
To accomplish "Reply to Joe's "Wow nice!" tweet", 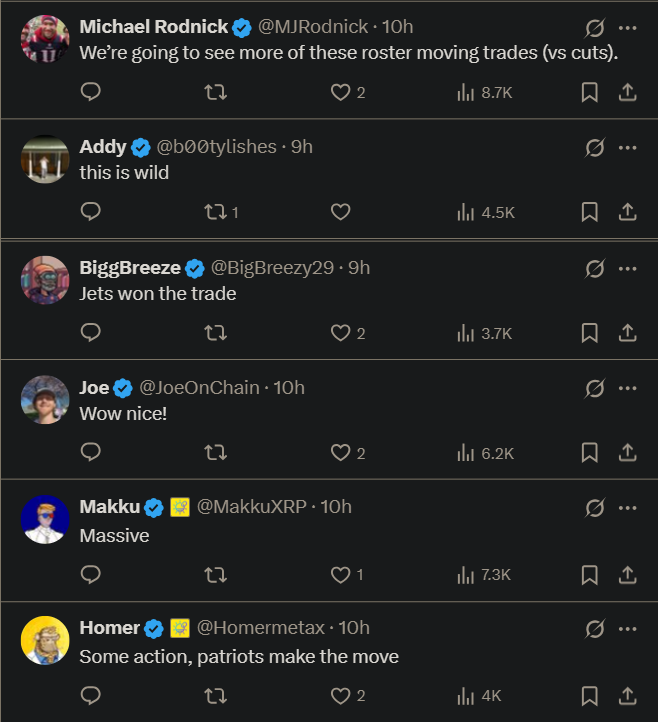I will tap(91, 453).
